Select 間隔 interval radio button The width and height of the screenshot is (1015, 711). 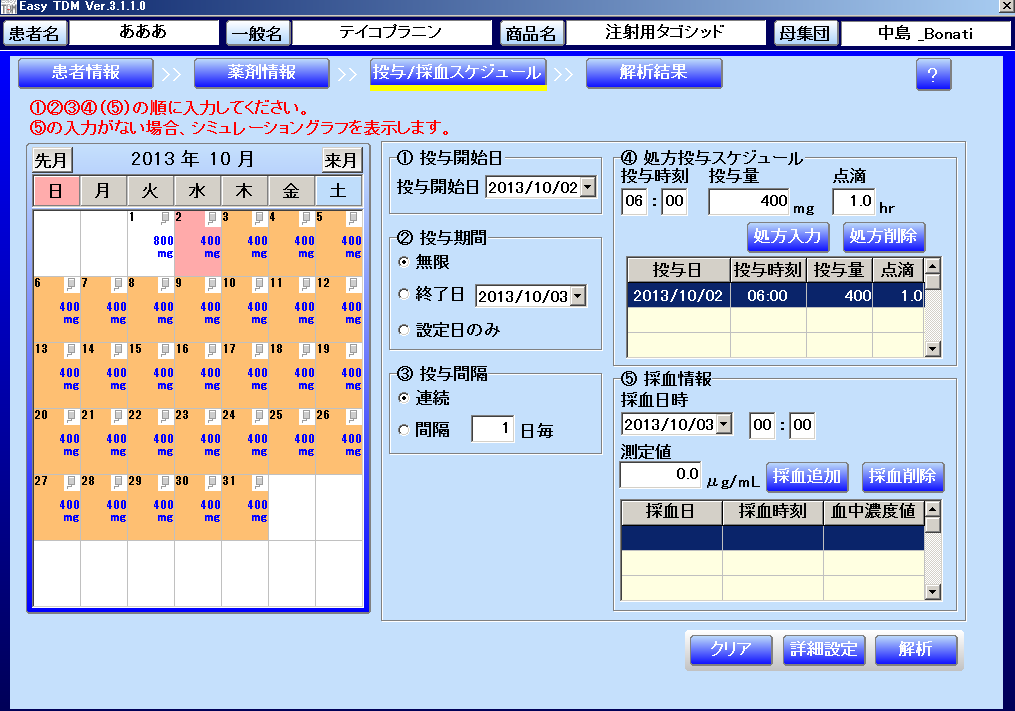404,430
